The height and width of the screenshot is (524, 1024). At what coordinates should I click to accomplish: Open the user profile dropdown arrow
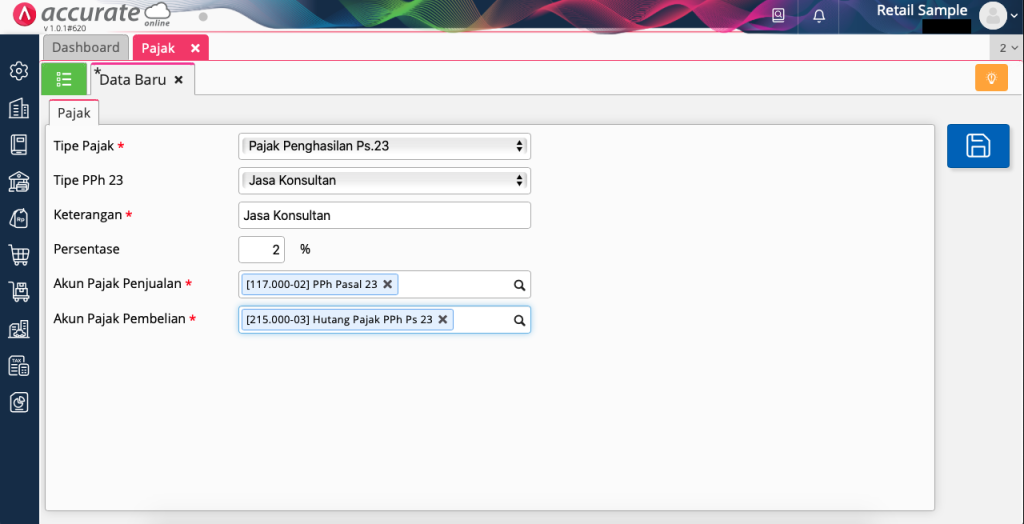coord(1014,16)
